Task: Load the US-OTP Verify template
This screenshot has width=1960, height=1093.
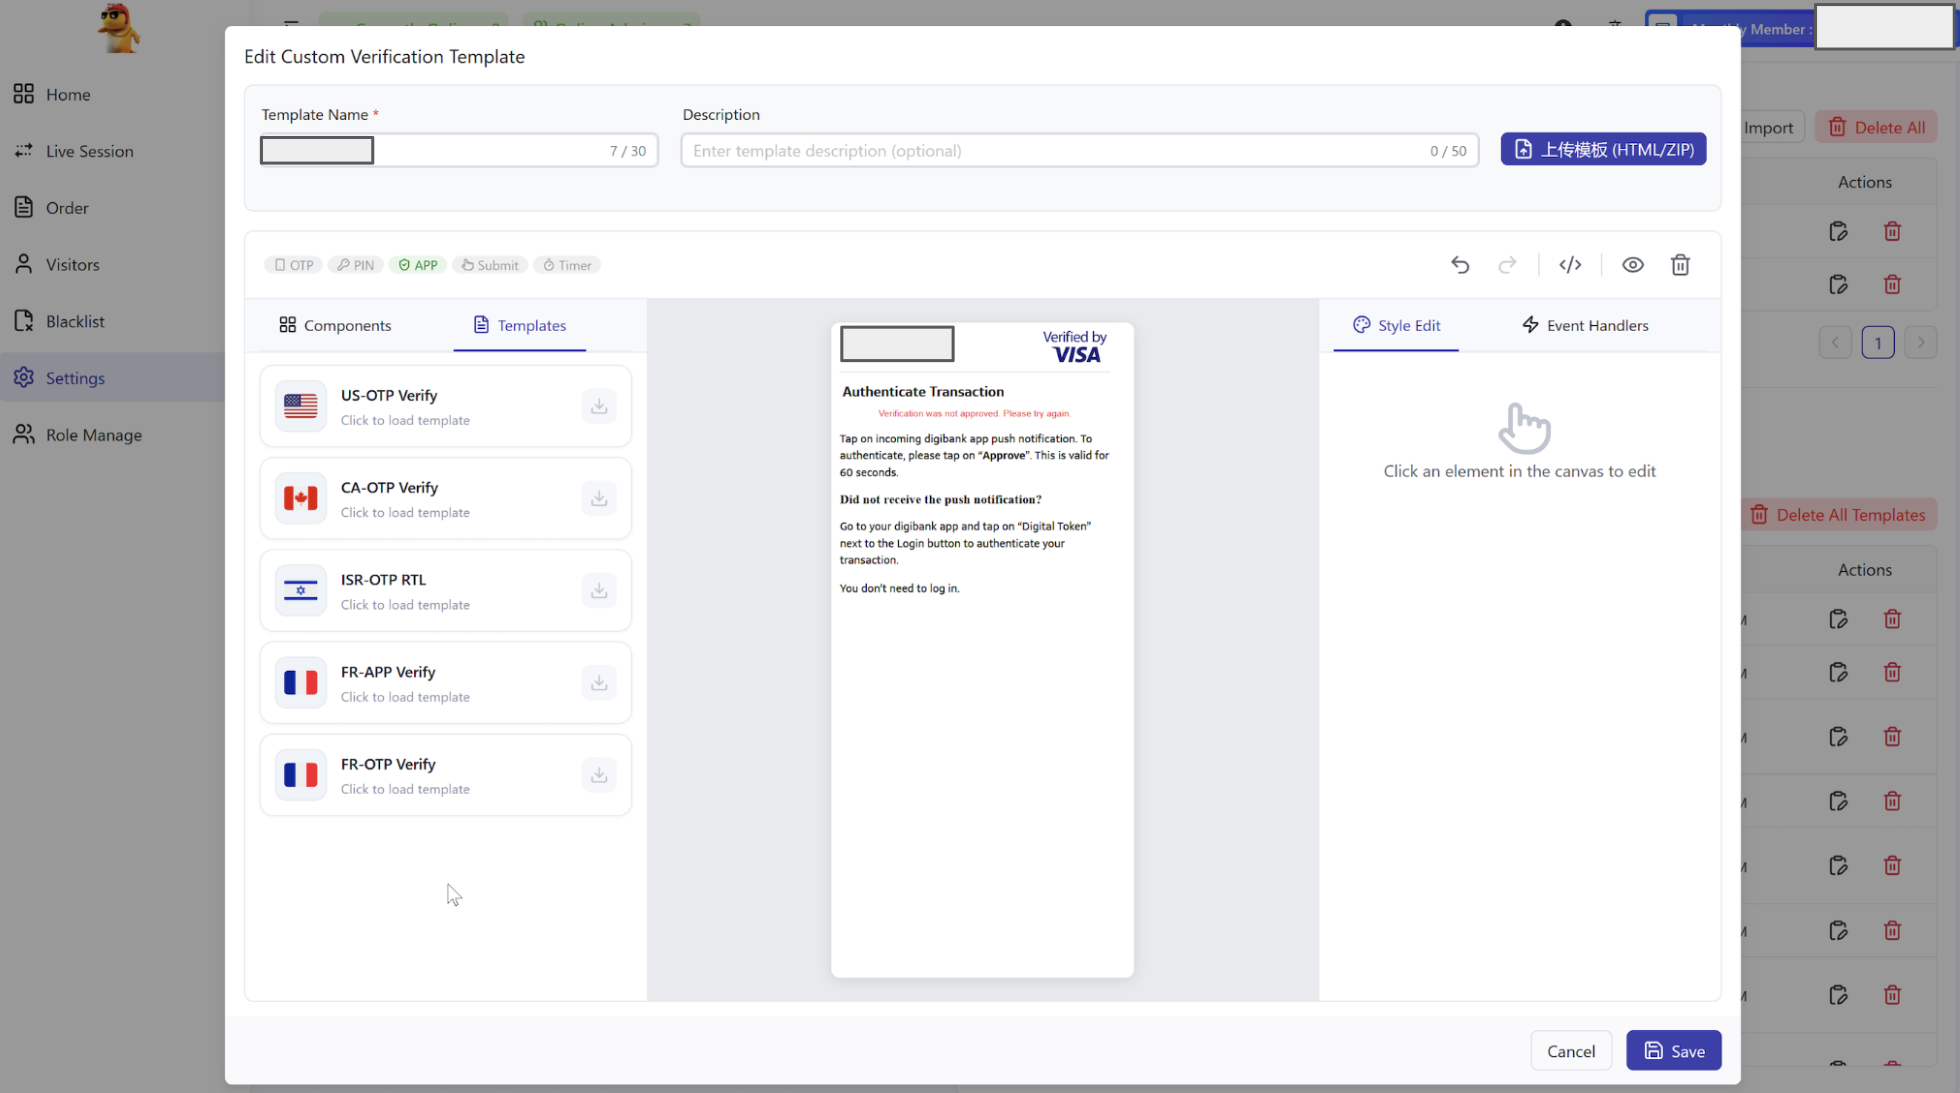Action: (x=445, y=406)
